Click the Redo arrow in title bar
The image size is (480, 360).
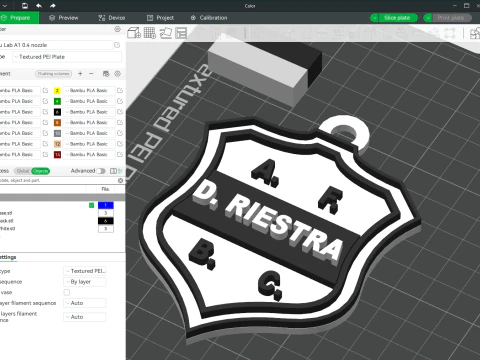[53, 6]
